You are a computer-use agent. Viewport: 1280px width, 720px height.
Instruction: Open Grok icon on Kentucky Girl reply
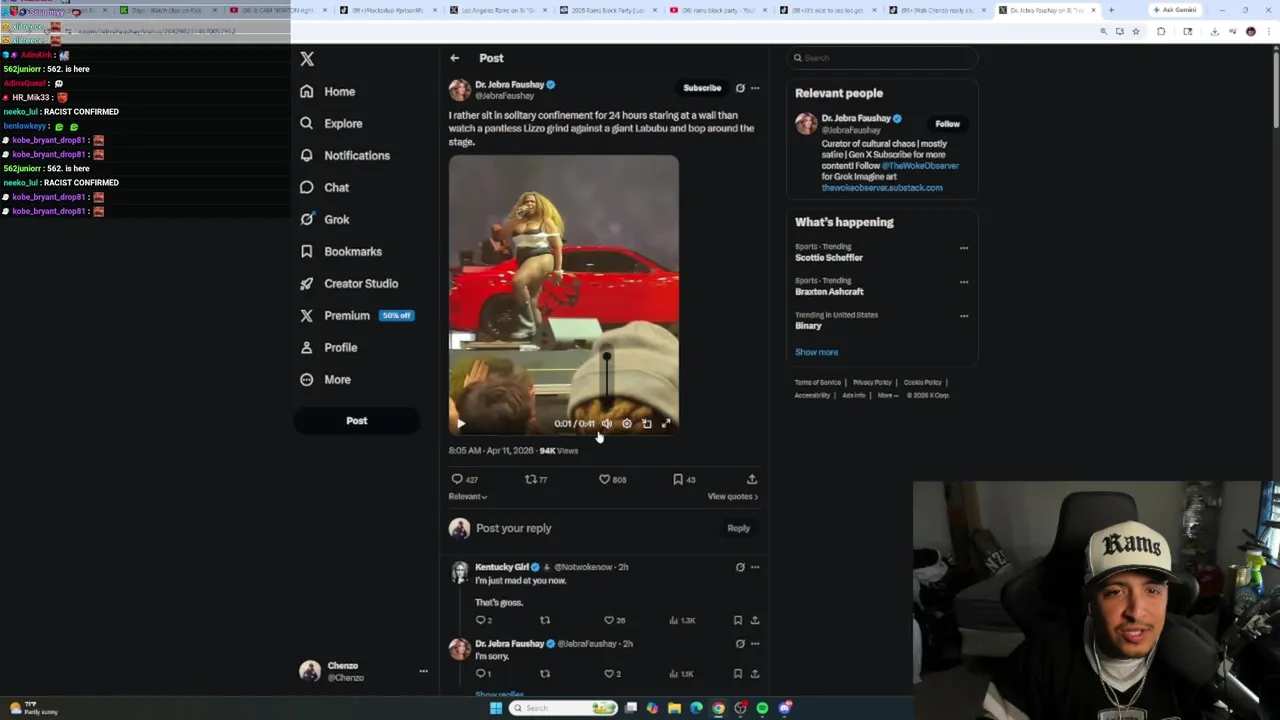click(x=740, y=567)
